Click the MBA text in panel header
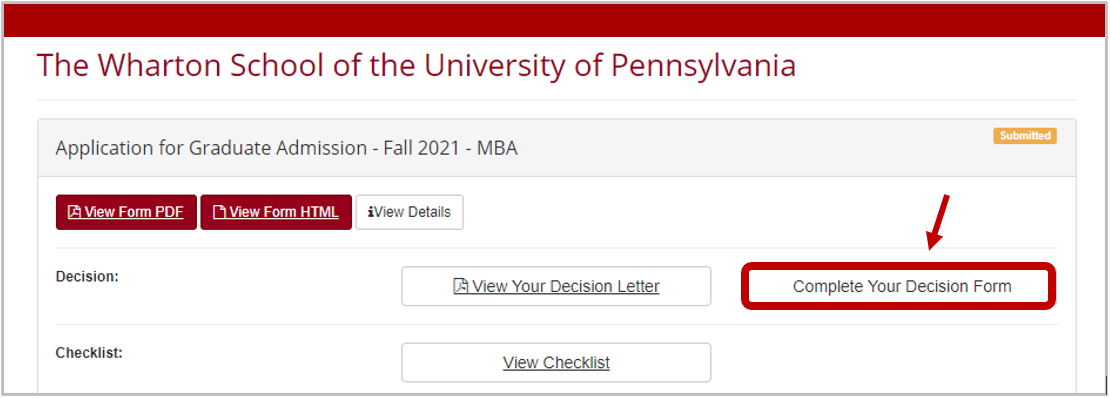 click(497, 149)
